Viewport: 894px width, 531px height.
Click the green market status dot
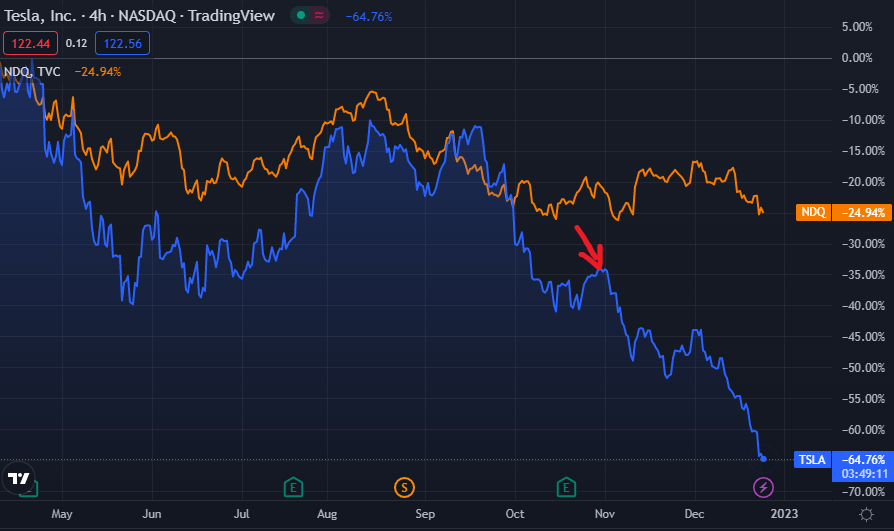pos(301,15)
